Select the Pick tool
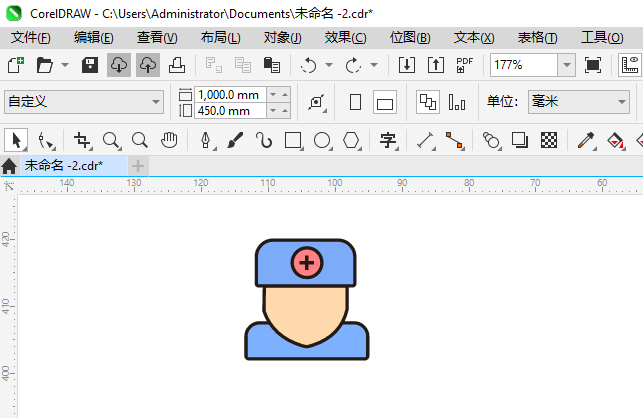 [x=16, y=140]
